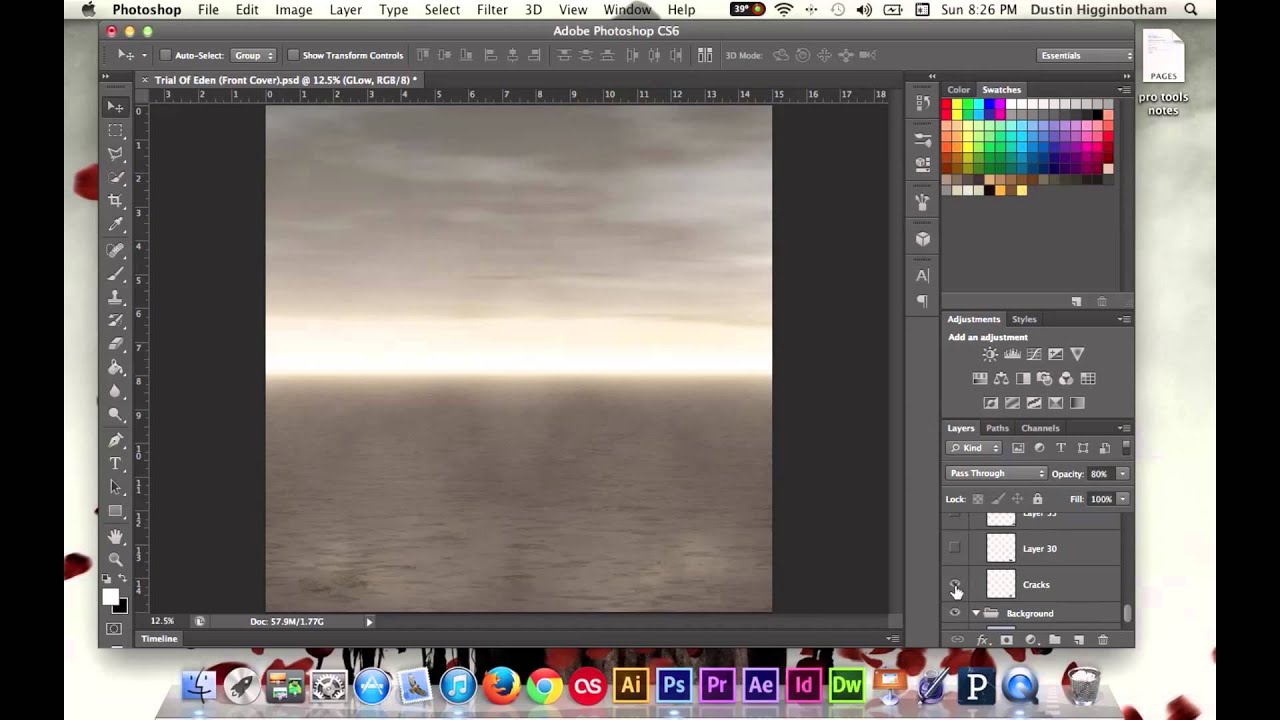This screenshot has height=720, width=1280.
Task: Hide the Background group
Action: click(955, 613)
